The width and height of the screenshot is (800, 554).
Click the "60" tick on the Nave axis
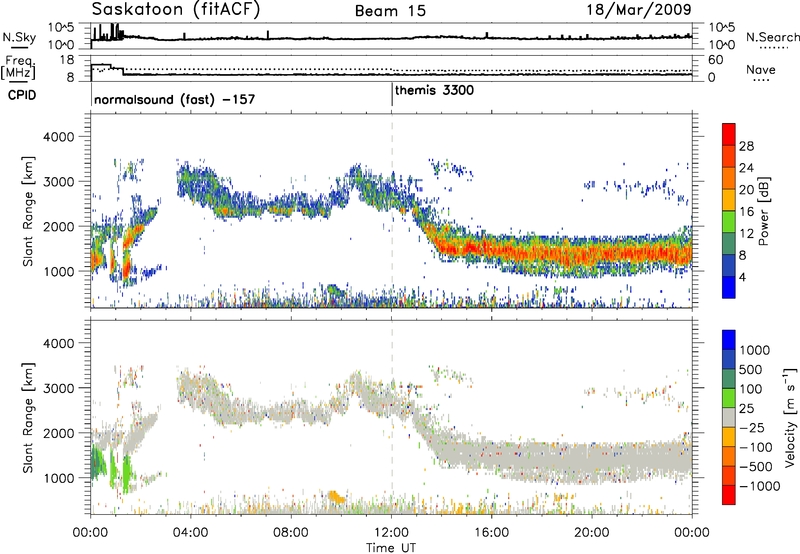point(716,60)
